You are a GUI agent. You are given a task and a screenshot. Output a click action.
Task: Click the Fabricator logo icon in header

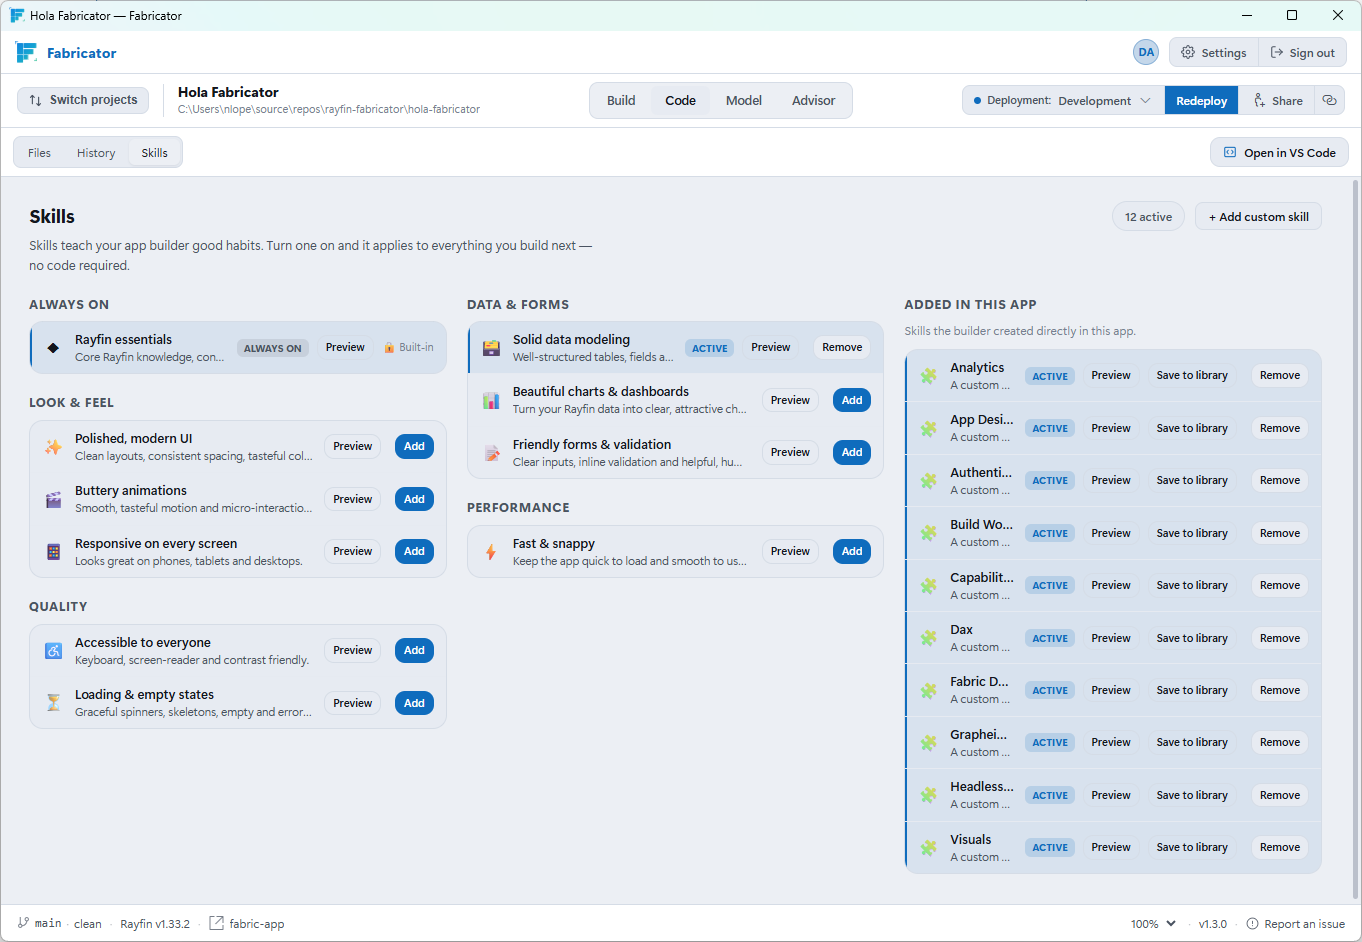pyautogui.click(x=26, y=53)
